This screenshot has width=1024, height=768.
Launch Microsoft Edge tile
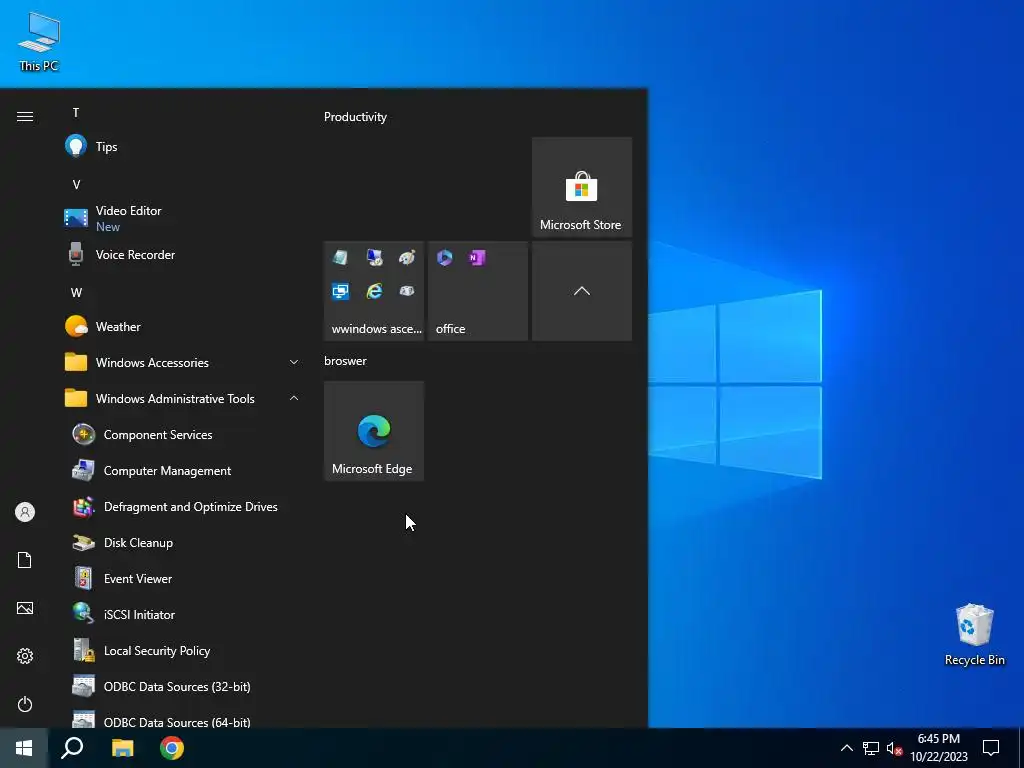point(374,431)
